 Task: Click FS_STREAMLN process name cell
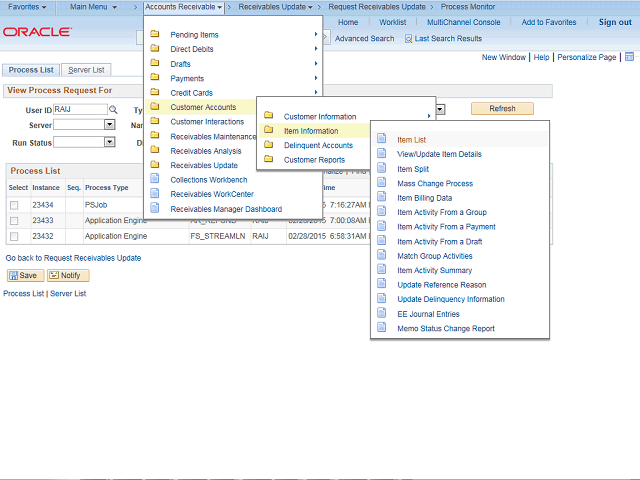point(218,236)
